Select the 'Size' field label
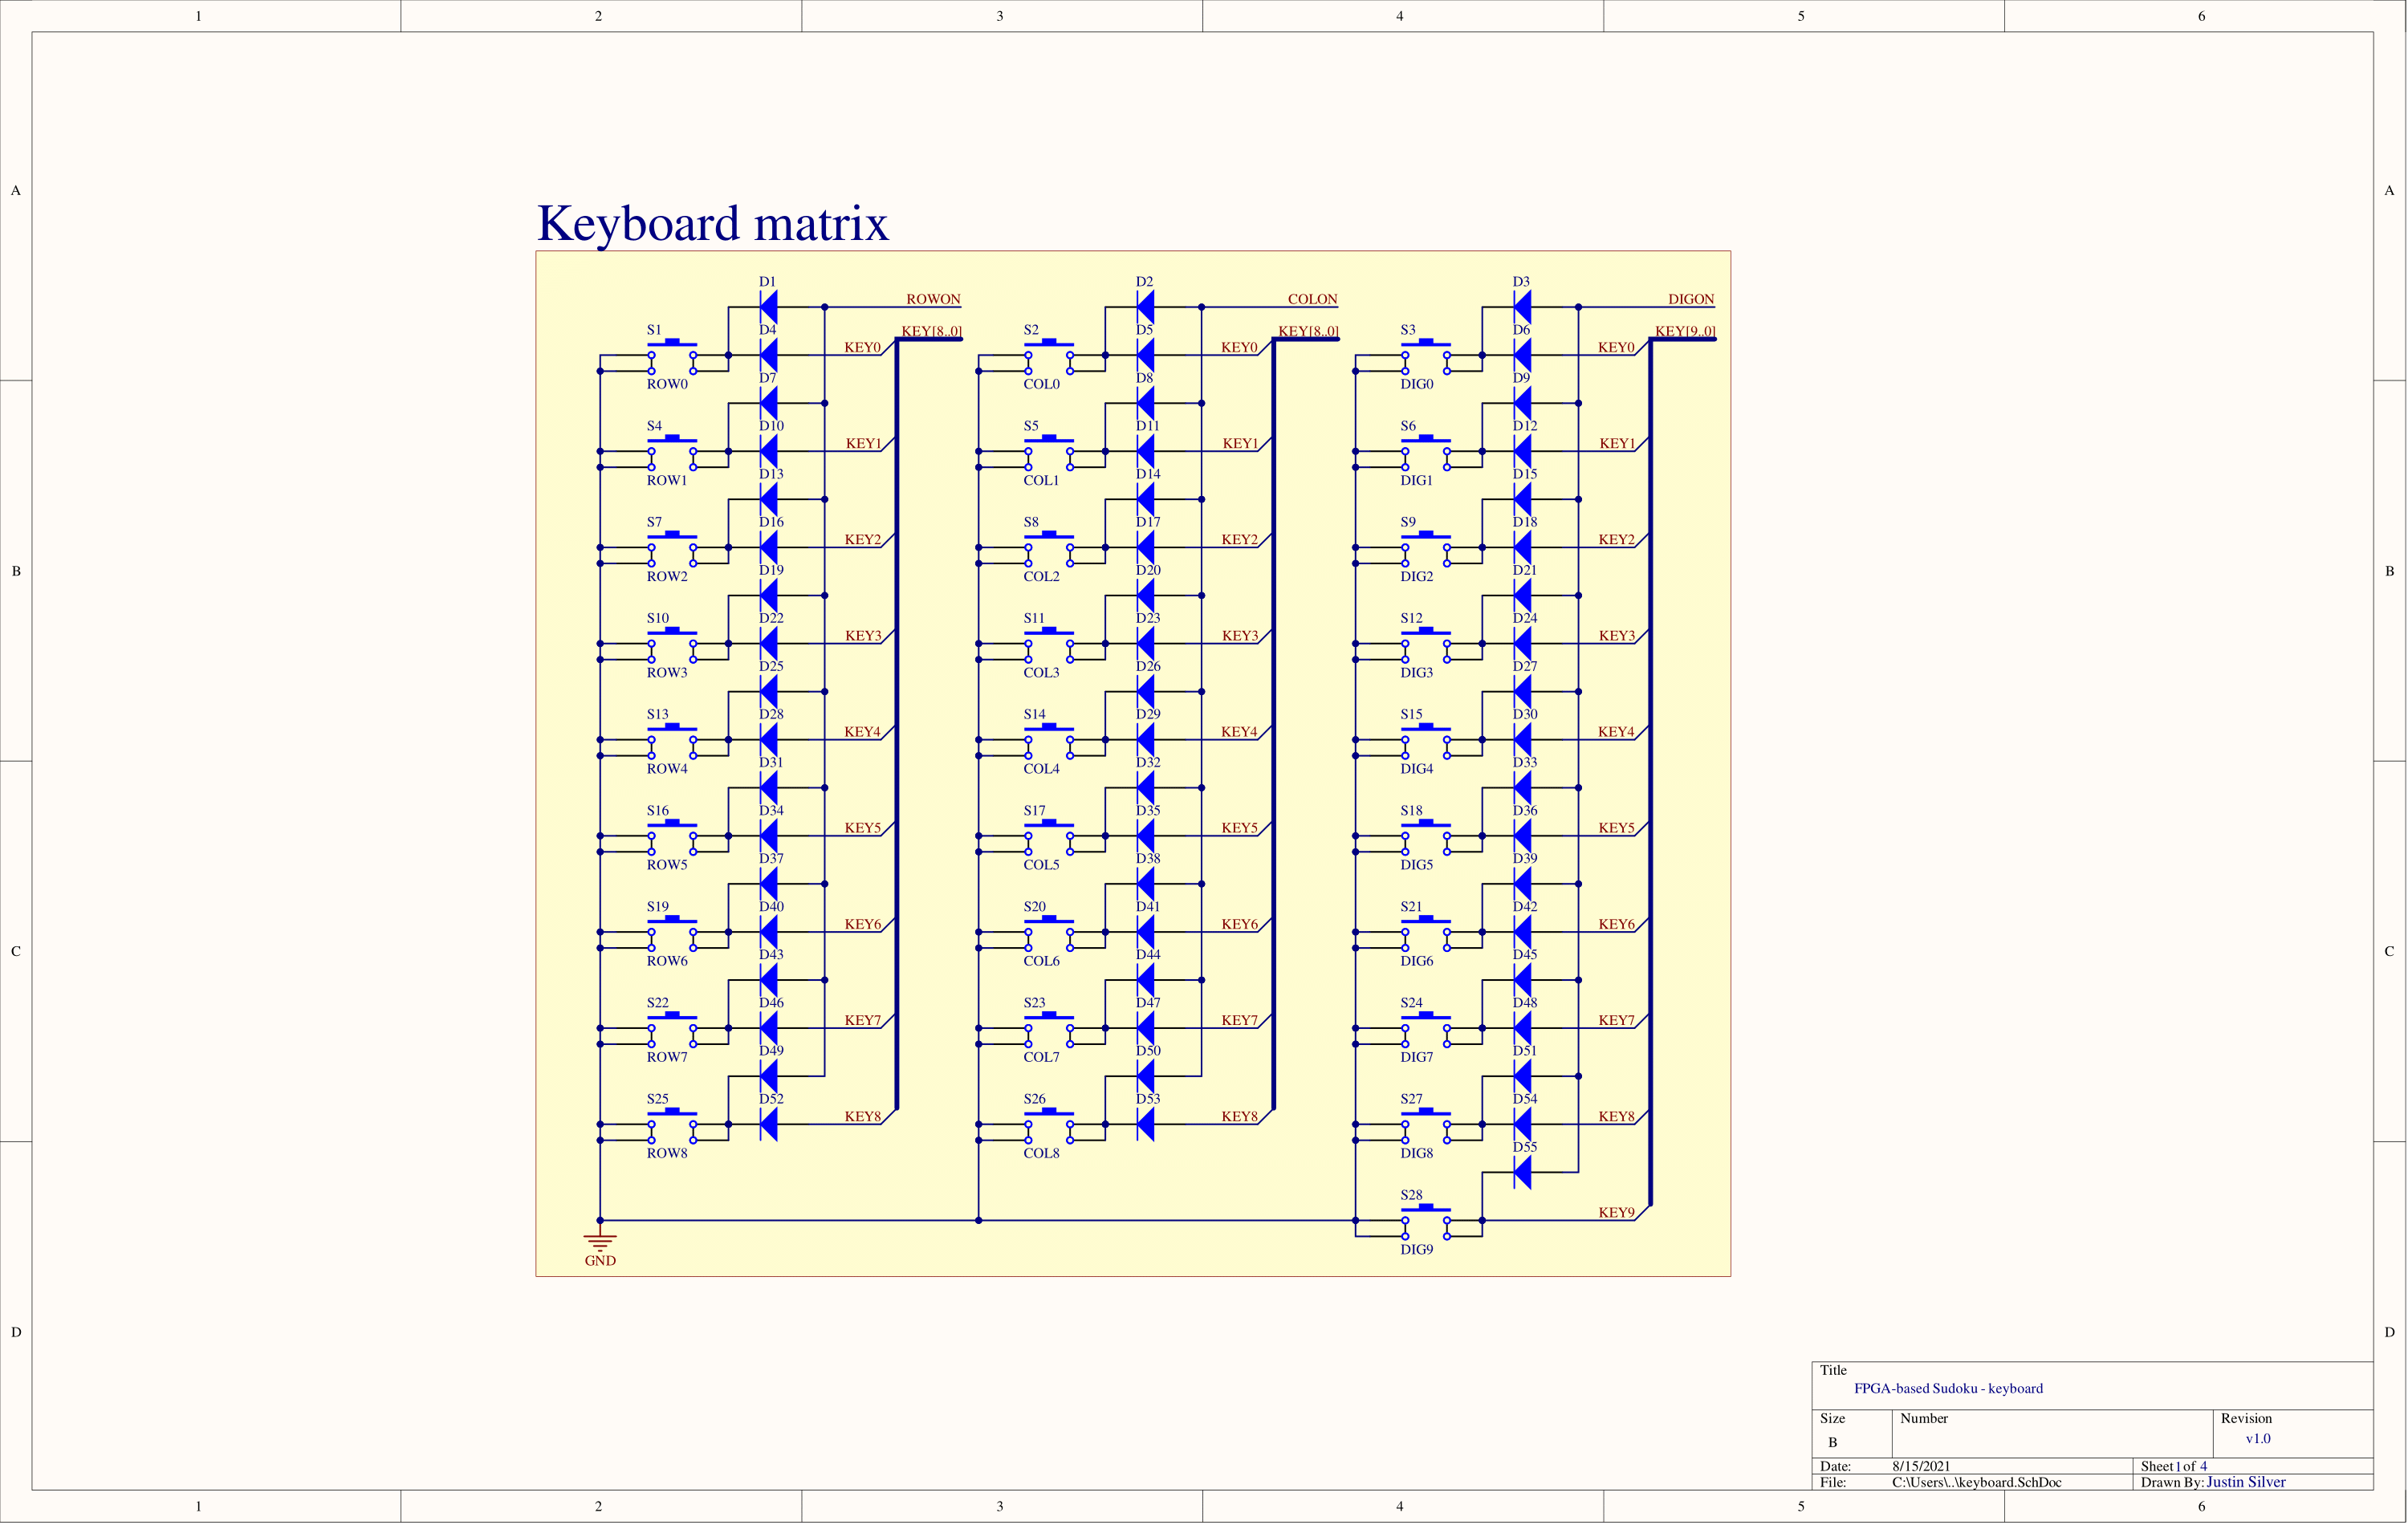The width and height of the screenshot is (2408, 1525). [x=1832, y=1418]
